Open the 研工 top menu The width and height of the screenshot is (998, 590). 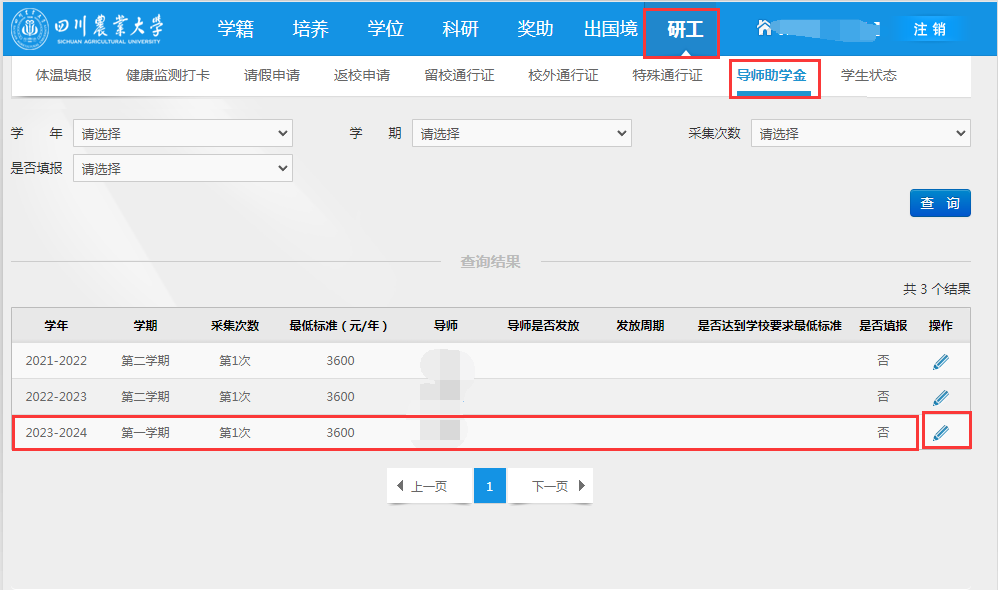[x=685, y=29]
